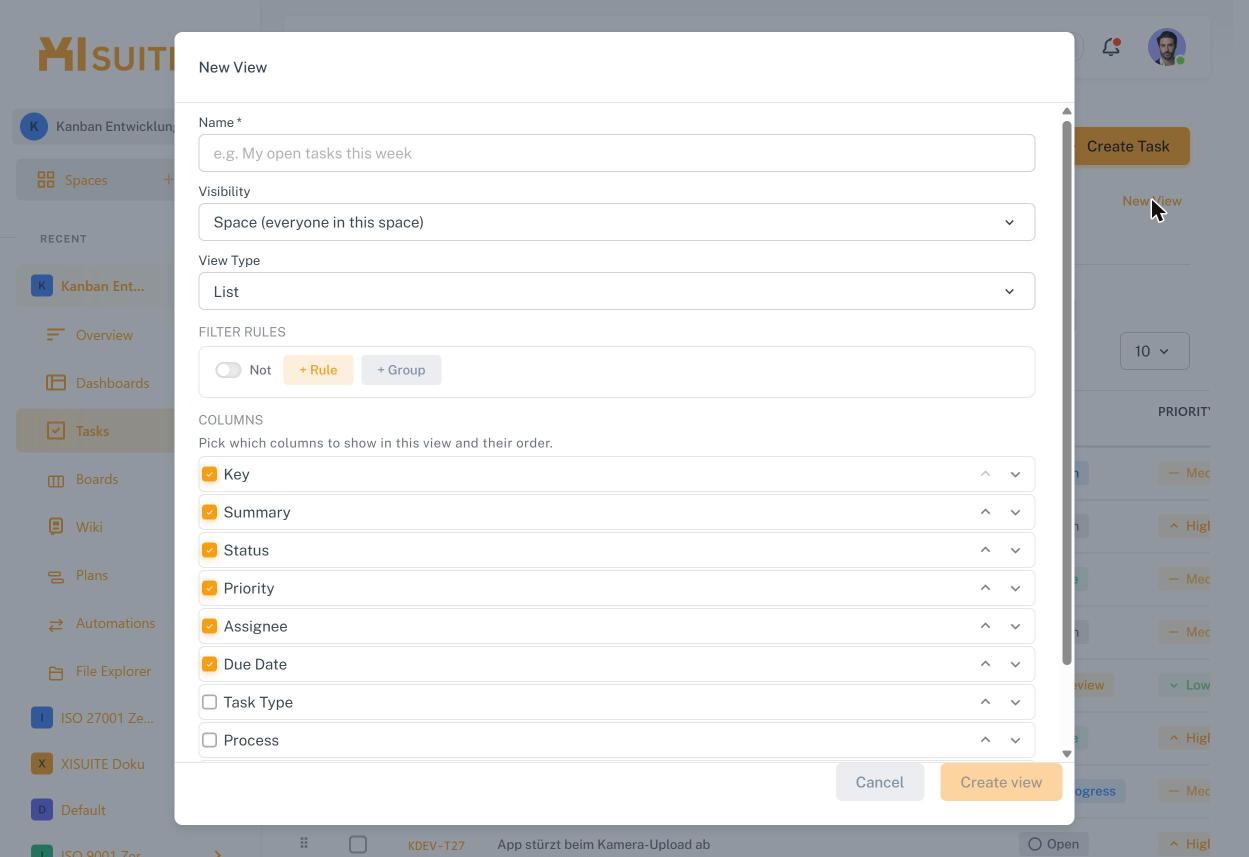Click the dialog vertical scrollbar thumb

click(1067, 393)
